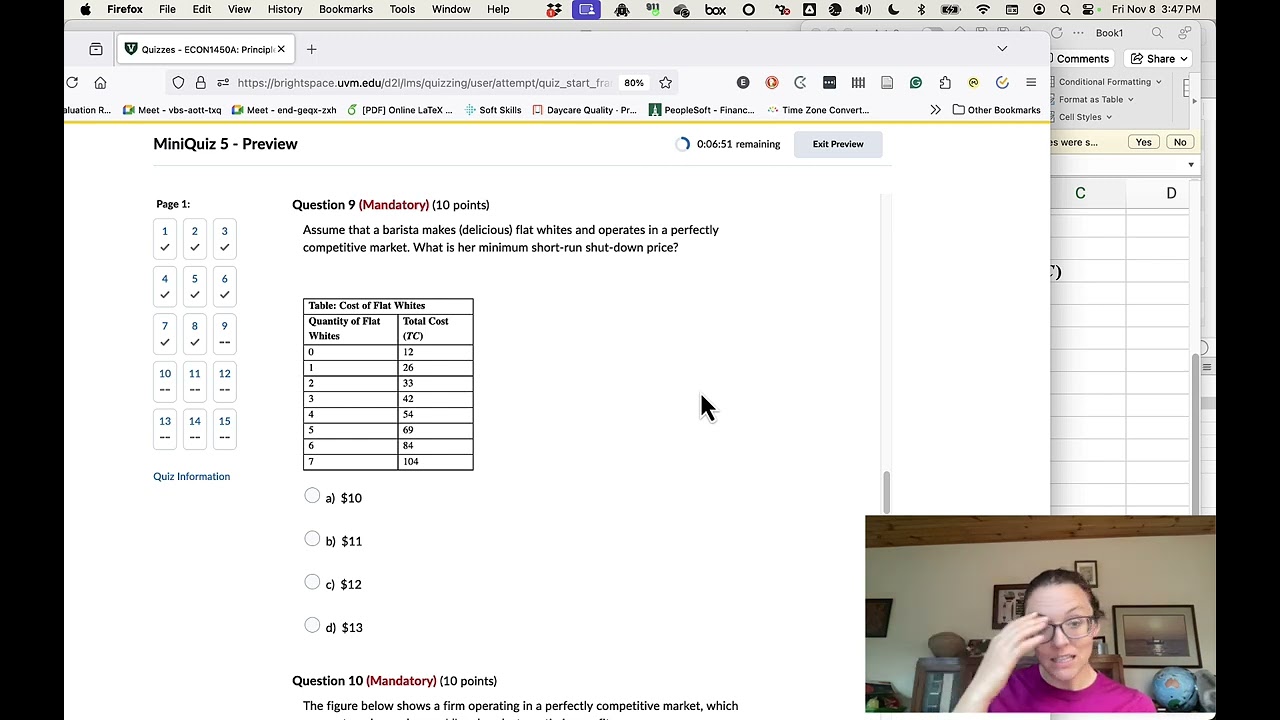Open the Dropbox menu bar icon

click(x=554, y=9)
